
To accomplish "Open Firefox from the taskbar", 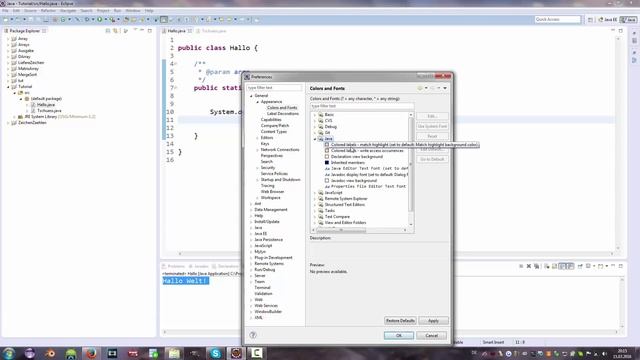I will (91, 353).
